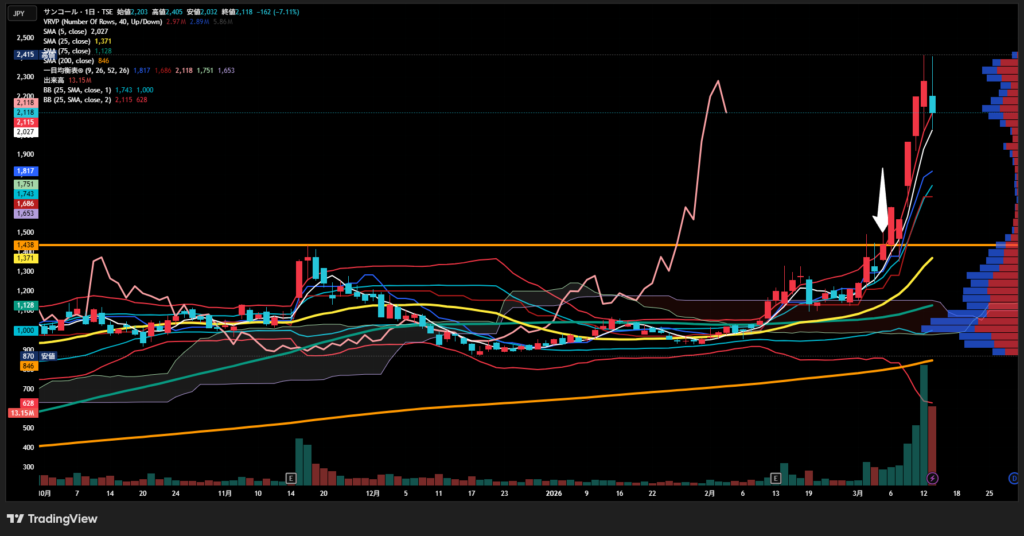Click the red 13.15M volume label
Viewport: 1024px width, 536px height.
[x=23, y=412]
